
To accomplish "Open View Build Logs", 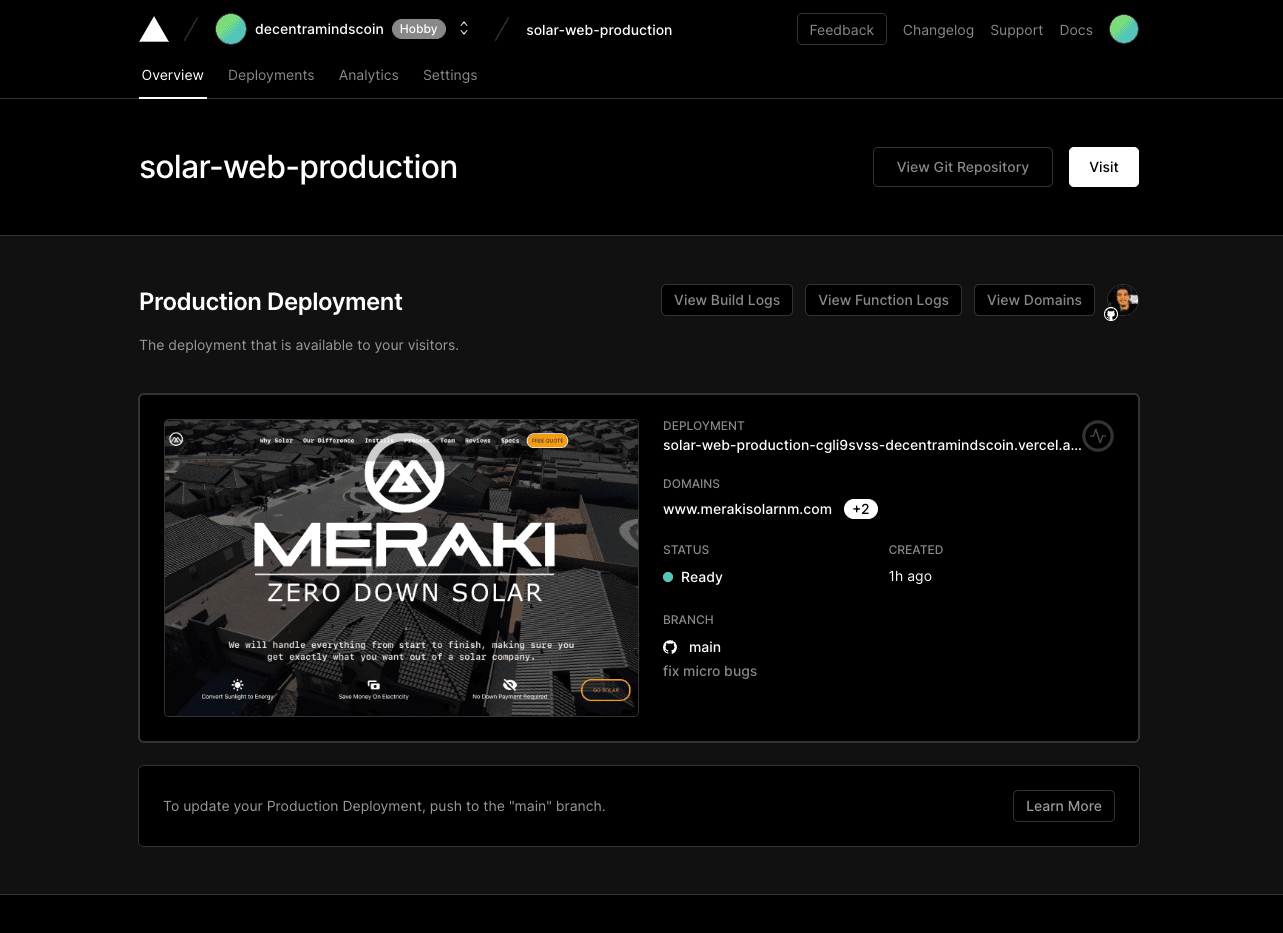I will [x=727, y=300].
